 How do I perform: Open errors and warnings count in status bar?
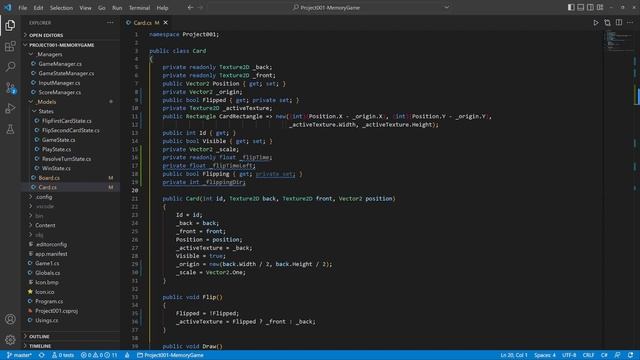coord(99,355)
